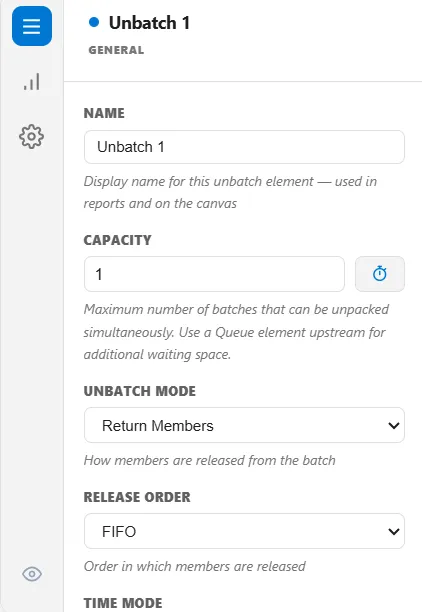Click the UNBATCH MODE label
The height and width of the screenshot is (612, 422).
click(140, 391)
